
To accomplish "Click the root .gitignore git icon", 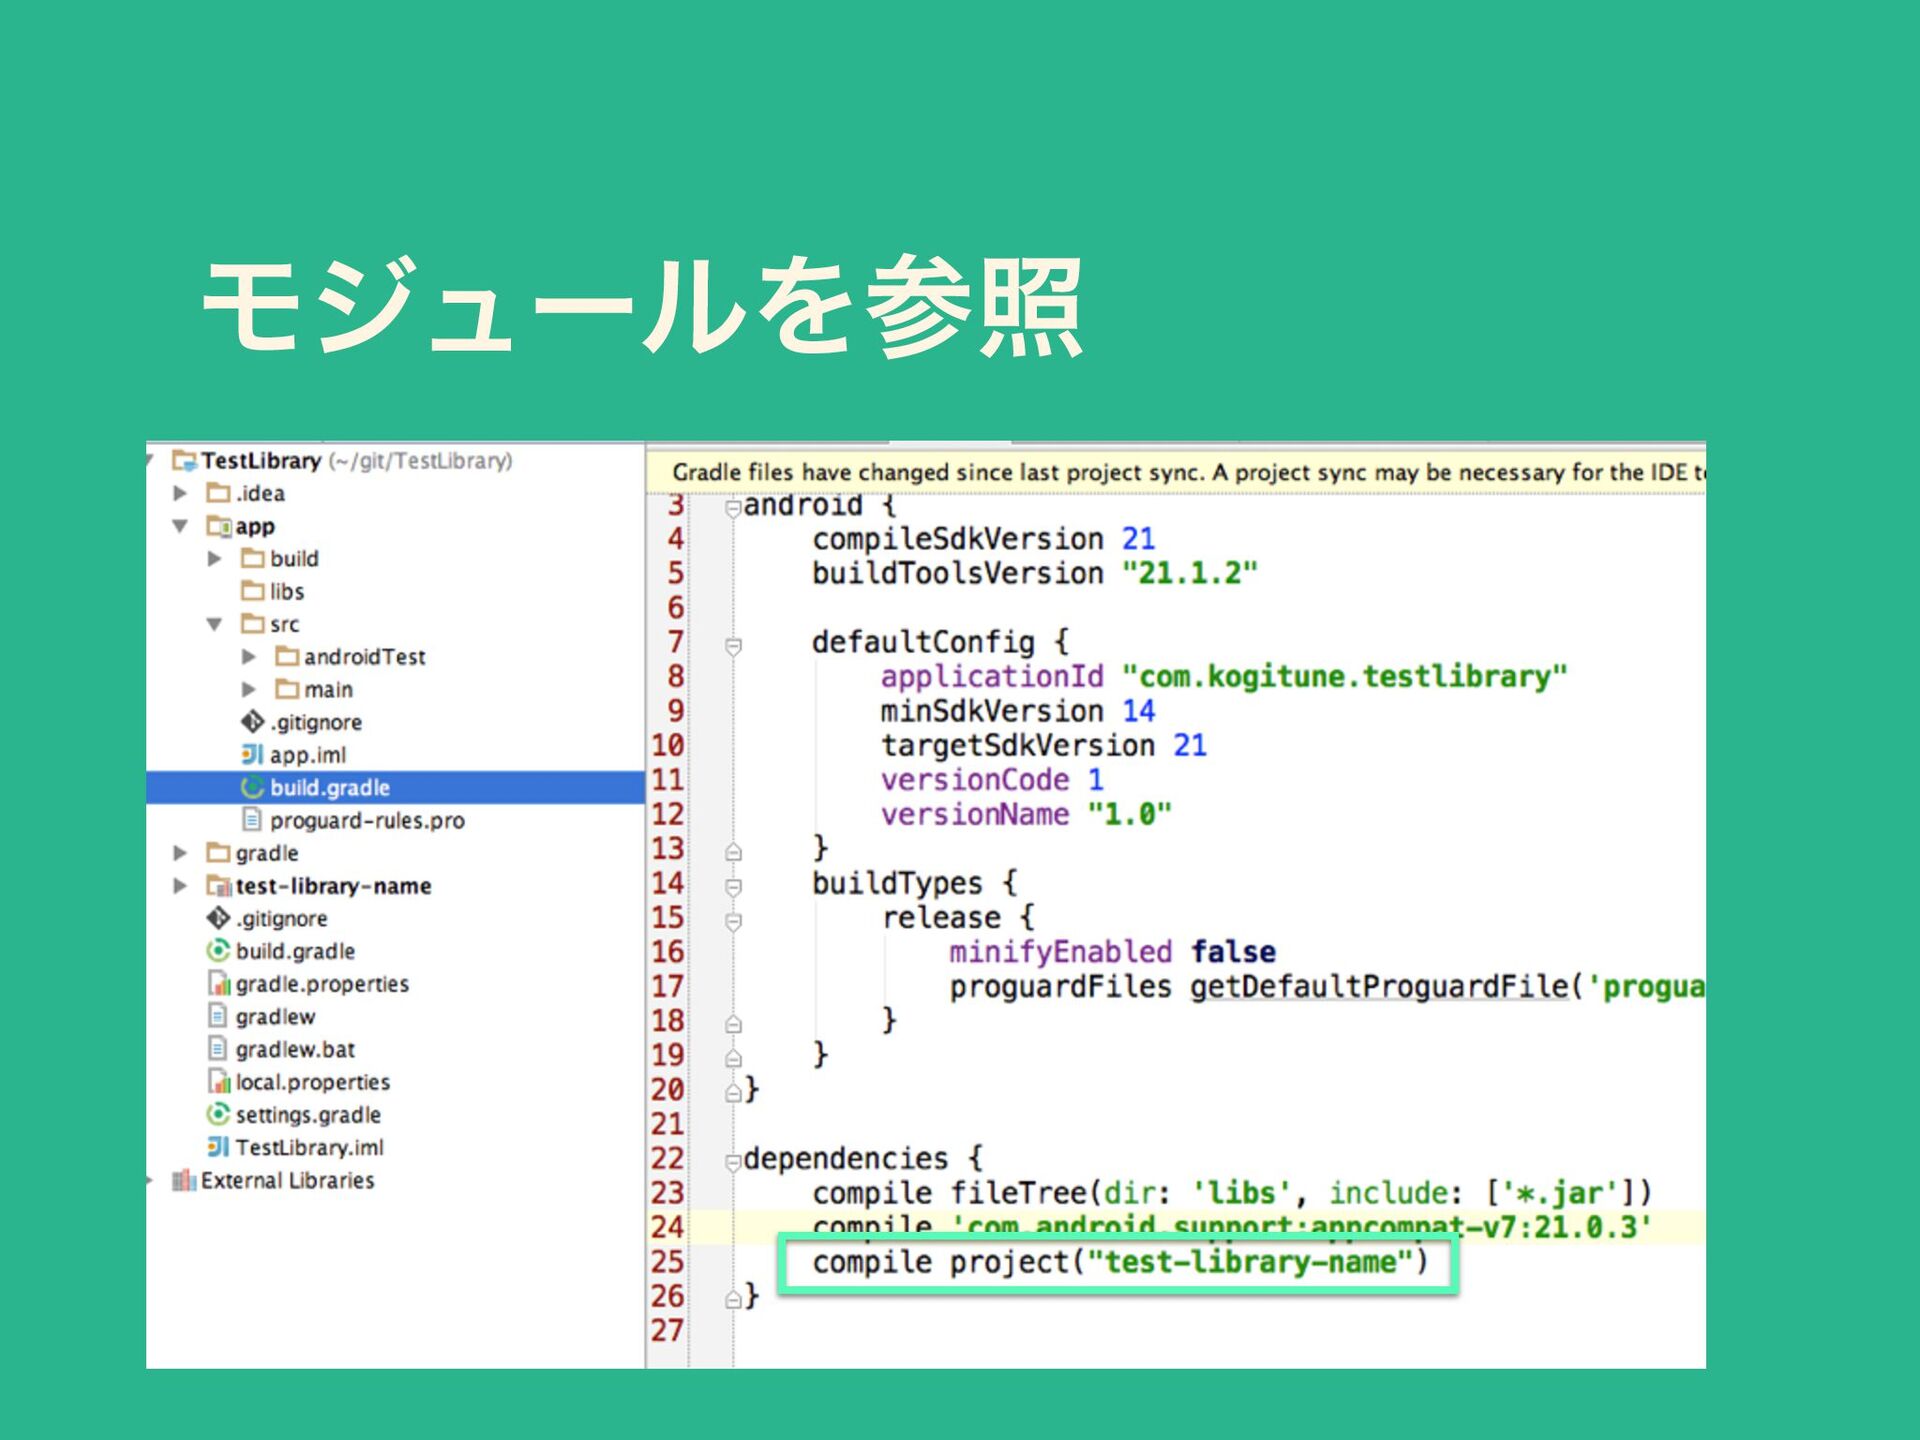I will tap(218, 918).
